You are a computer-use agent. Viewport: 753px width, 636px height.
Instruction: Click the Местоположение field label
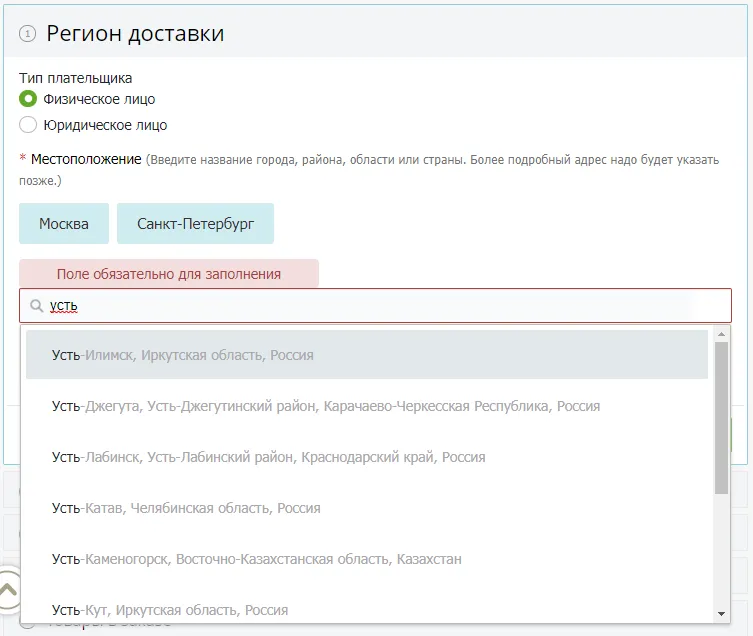pos(86,159)
